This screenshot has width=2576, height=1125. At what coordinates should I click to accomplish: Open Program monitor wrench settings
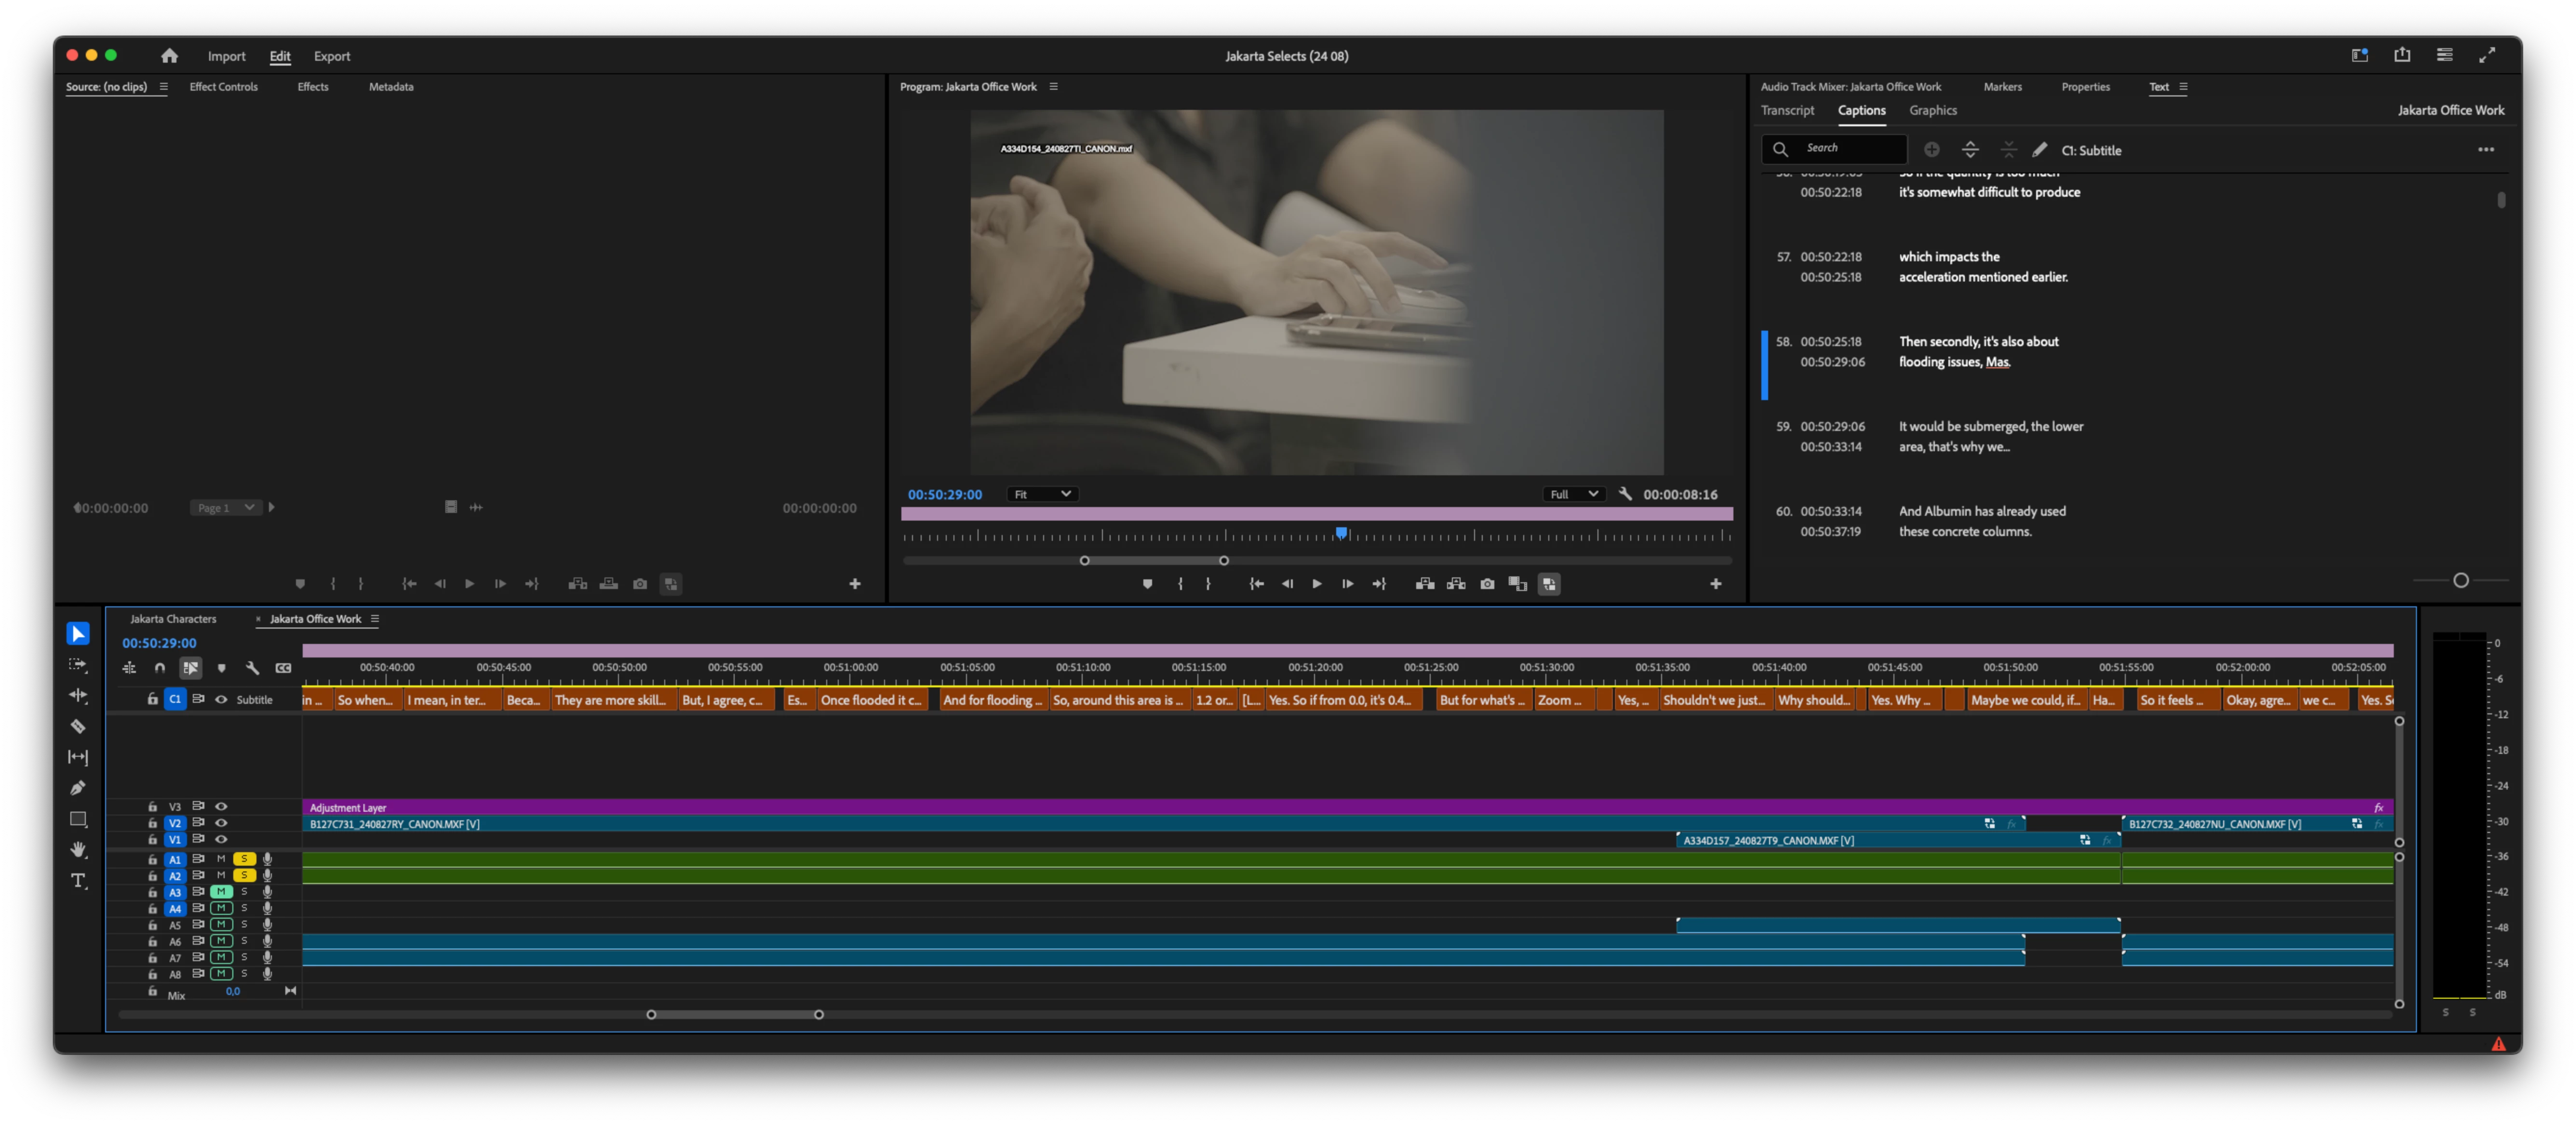point(1625,494)
